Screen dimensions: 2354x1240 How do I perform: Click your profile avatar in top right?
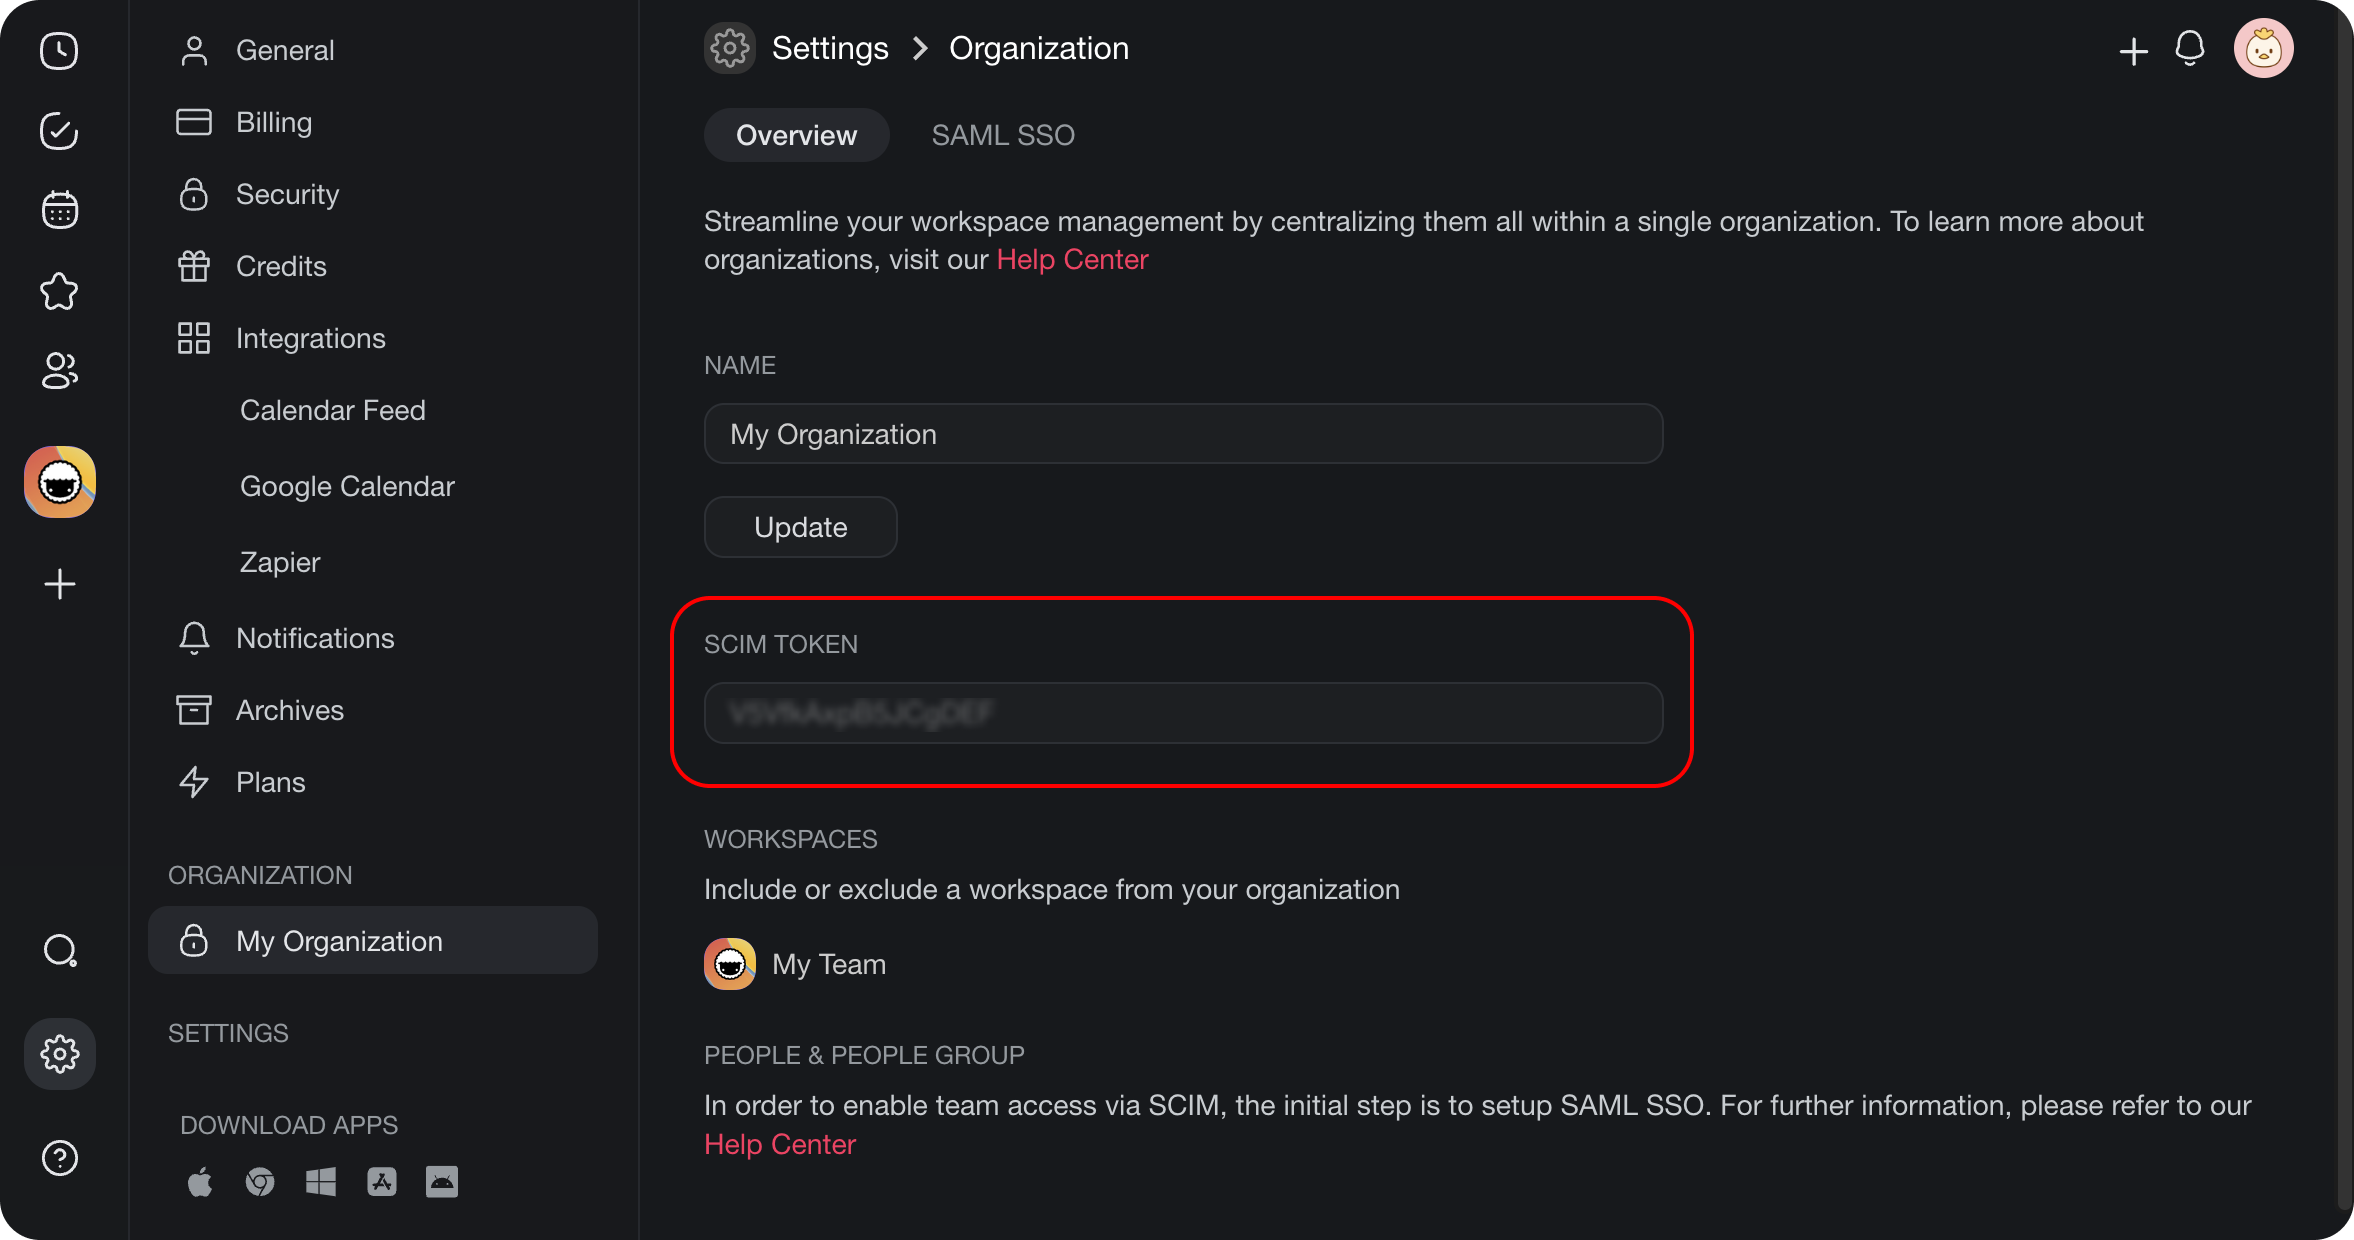pos(2264,47)
